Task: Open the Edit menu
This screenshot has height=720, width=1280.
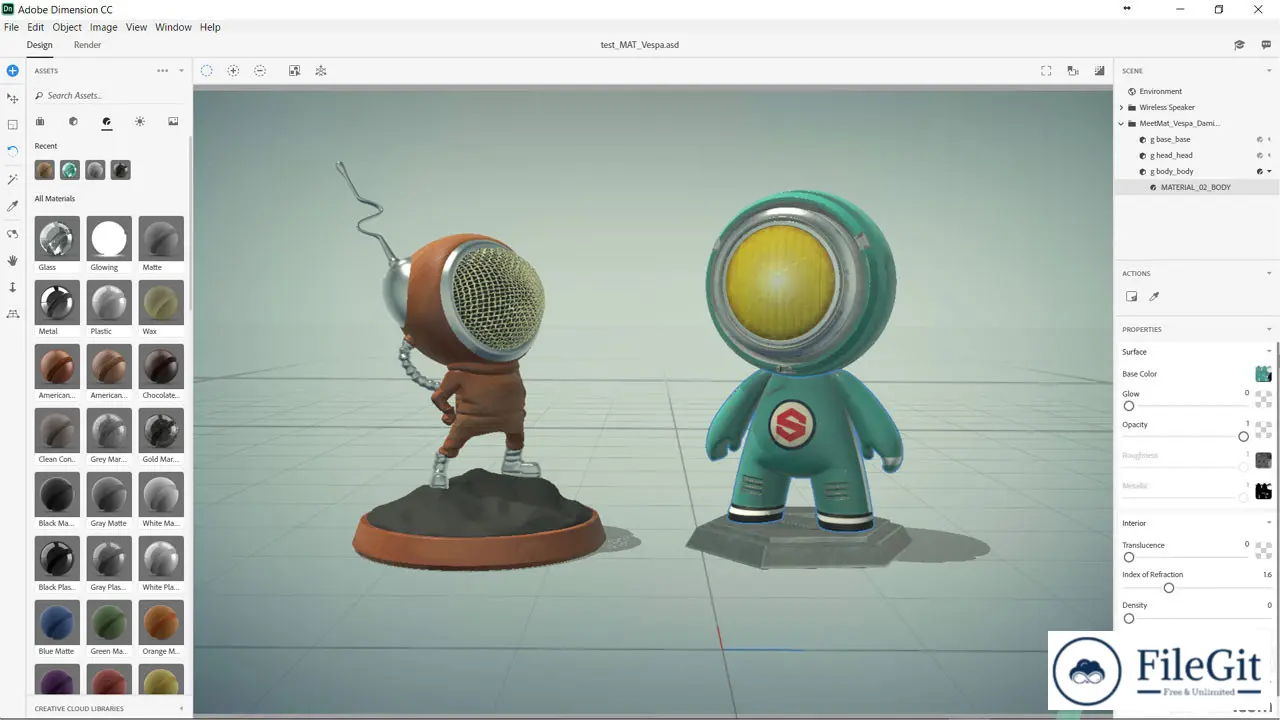Action: click(36, 27)
